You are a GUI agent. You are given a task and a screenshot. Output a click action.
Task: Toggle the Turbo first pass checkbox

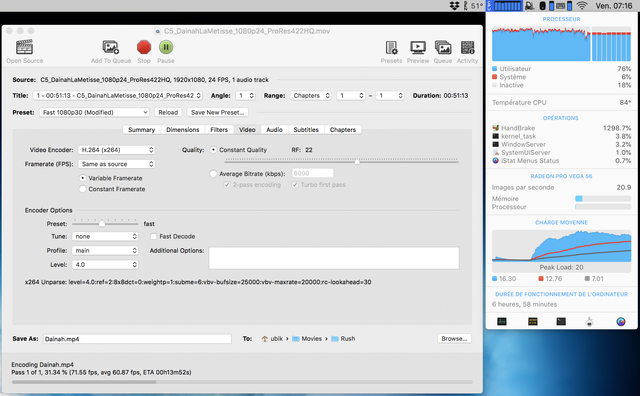point(295,185)
